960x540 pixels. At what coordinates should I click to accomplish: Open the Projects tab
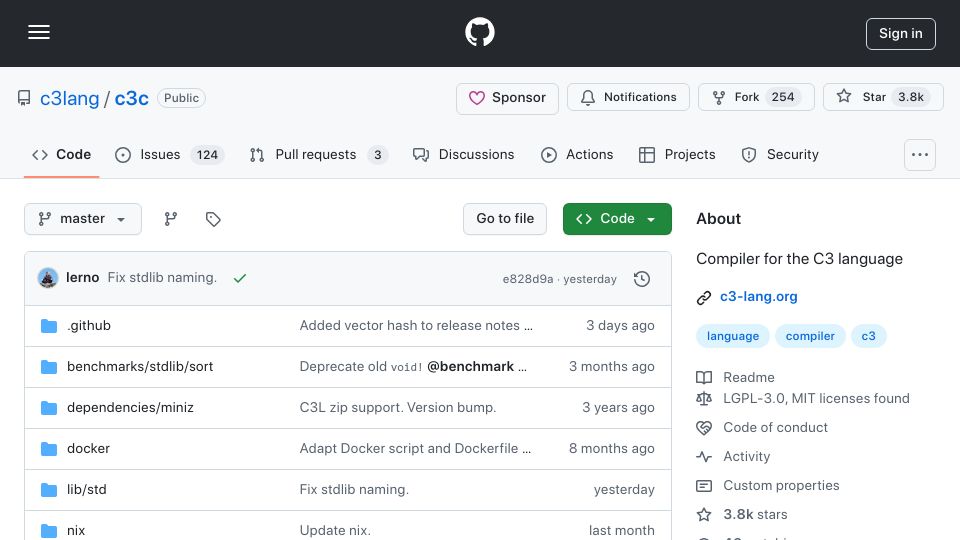point(677,155)
